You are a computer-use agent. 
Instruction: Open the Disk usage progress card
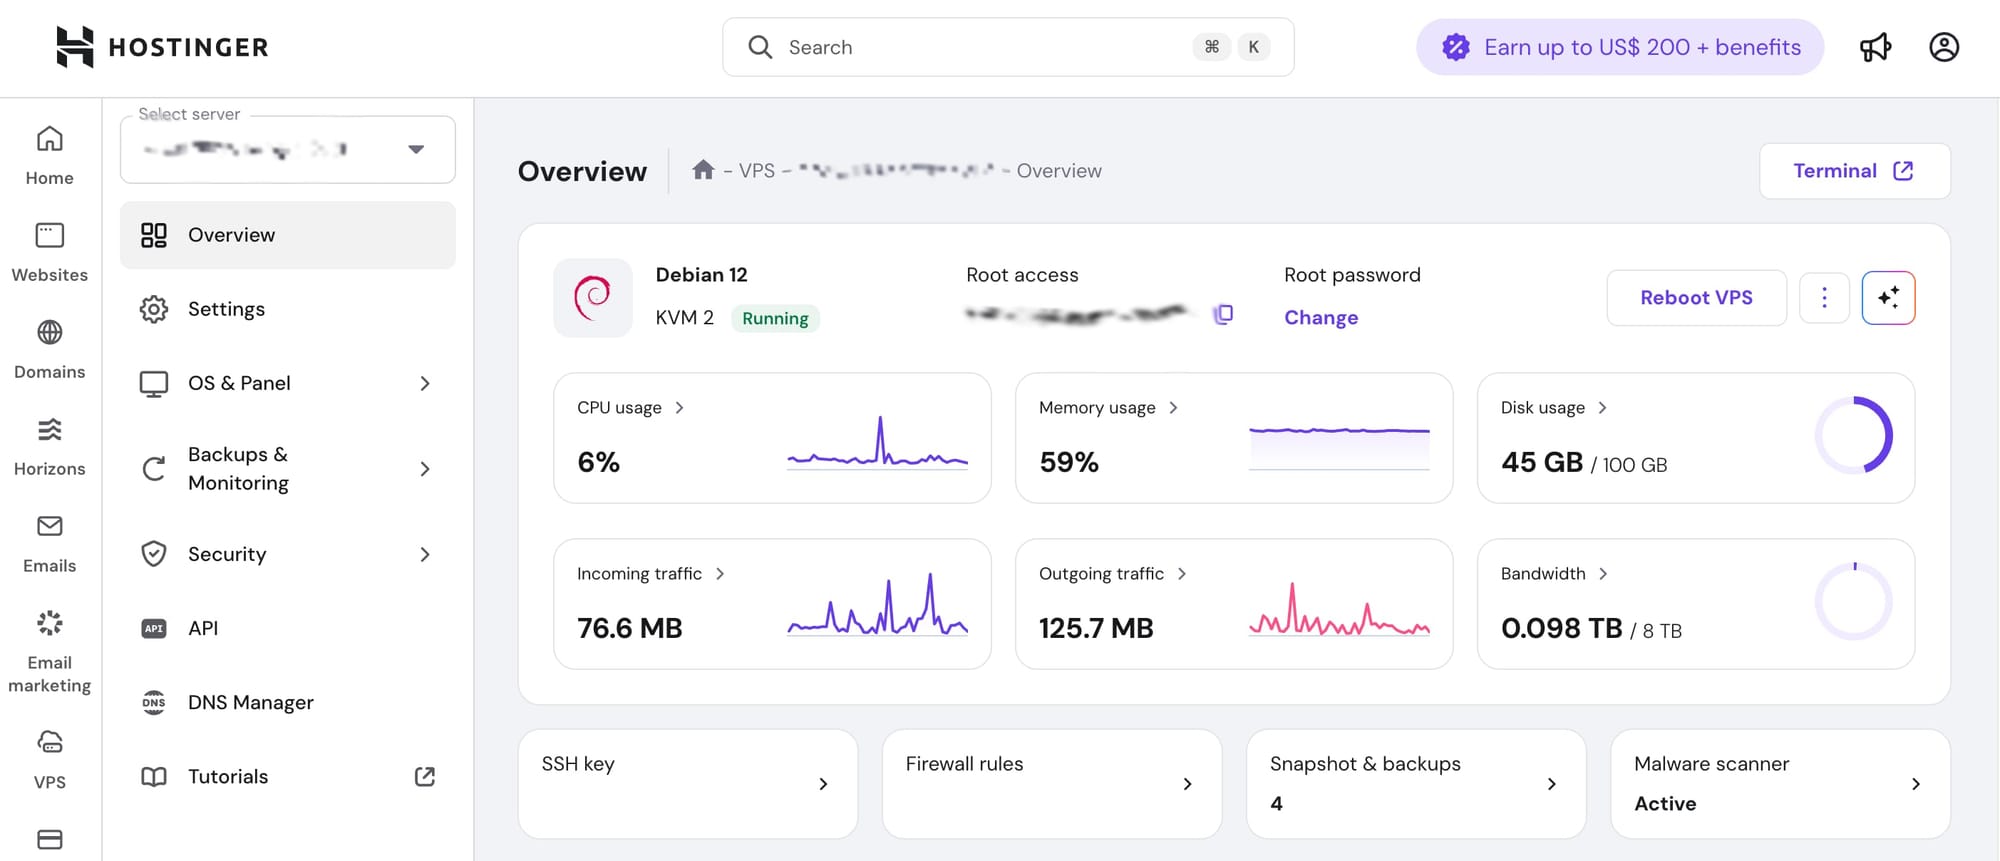coord(1695,438)
